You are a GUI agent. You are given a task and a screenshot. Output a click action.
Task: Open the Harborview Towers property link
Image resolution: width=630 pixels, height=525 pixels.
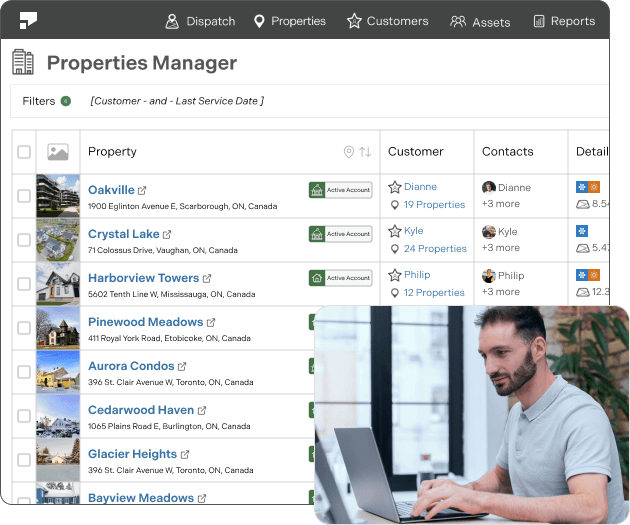[143, 278]
